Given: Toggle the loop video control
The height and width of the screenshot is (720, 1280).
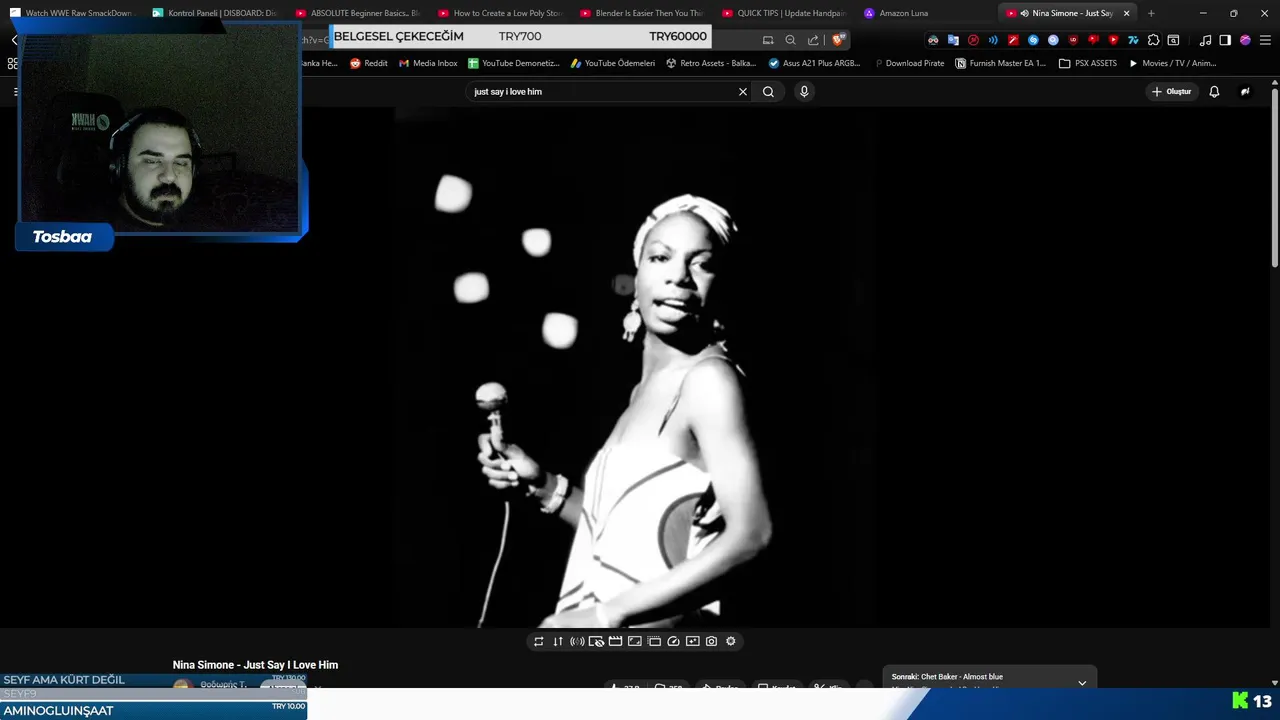Looking at the screenshot, I should pos(538,641).
